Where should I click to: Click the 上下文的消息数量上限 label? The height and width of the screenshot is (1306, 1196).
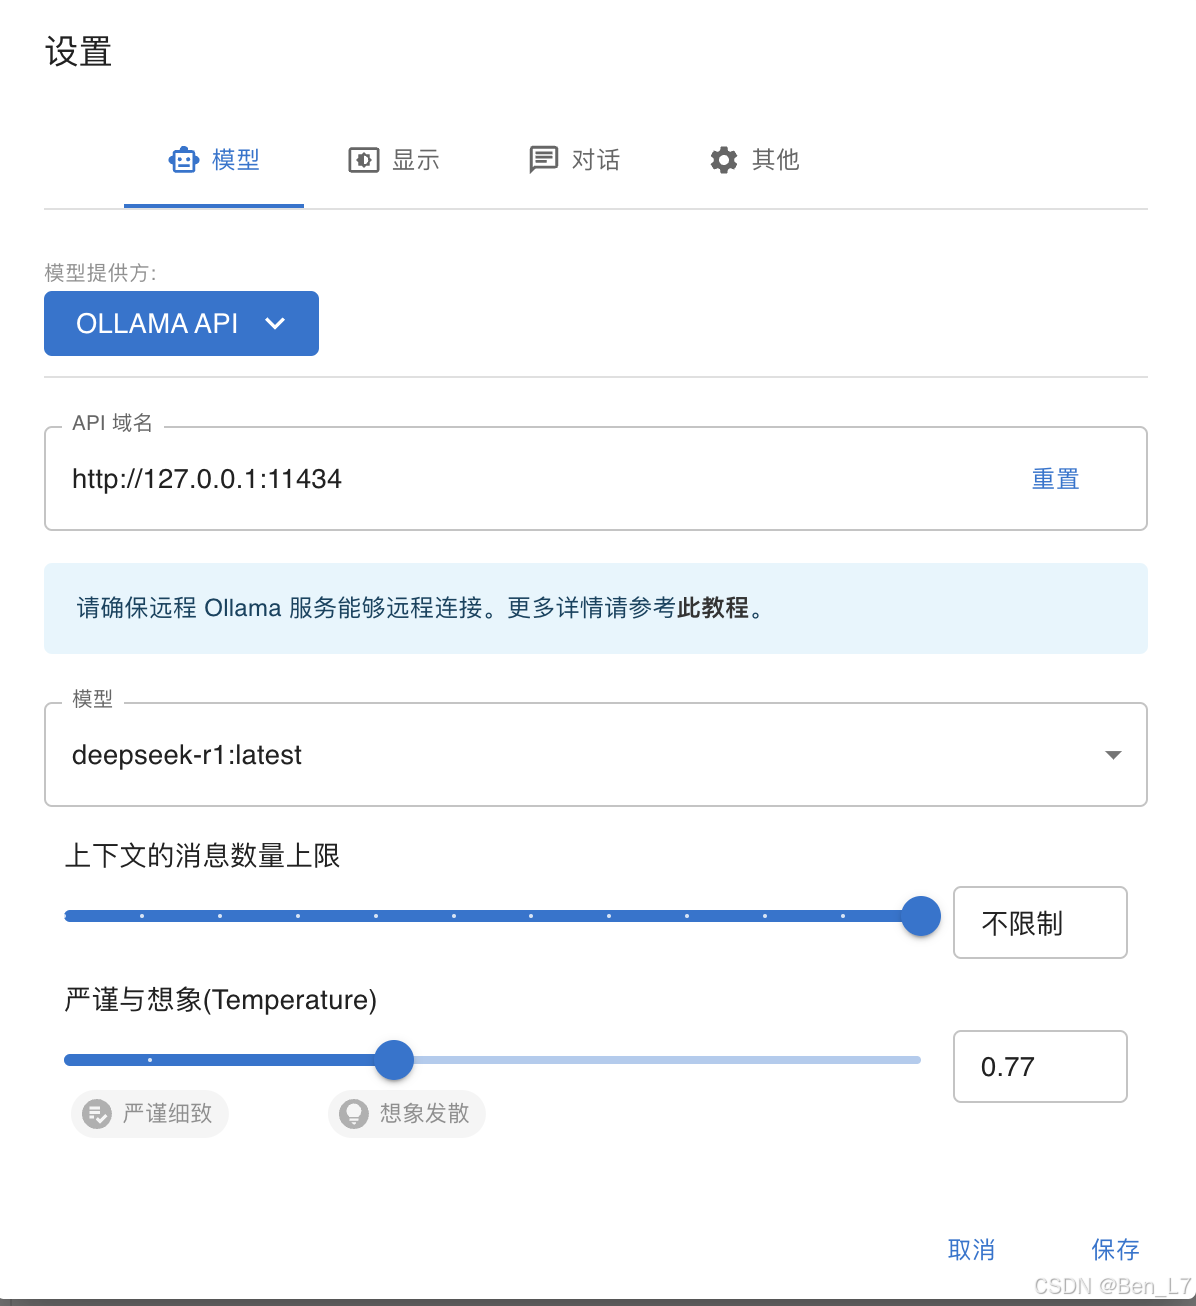click(202, 856)
